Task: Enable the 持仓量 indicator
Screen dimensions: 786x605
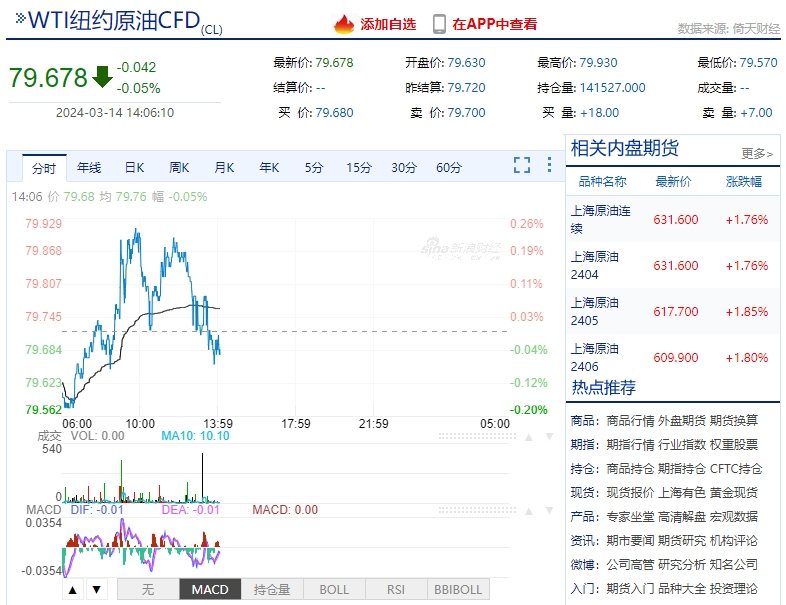Action: pyautogui.click(x=272, y=589)
